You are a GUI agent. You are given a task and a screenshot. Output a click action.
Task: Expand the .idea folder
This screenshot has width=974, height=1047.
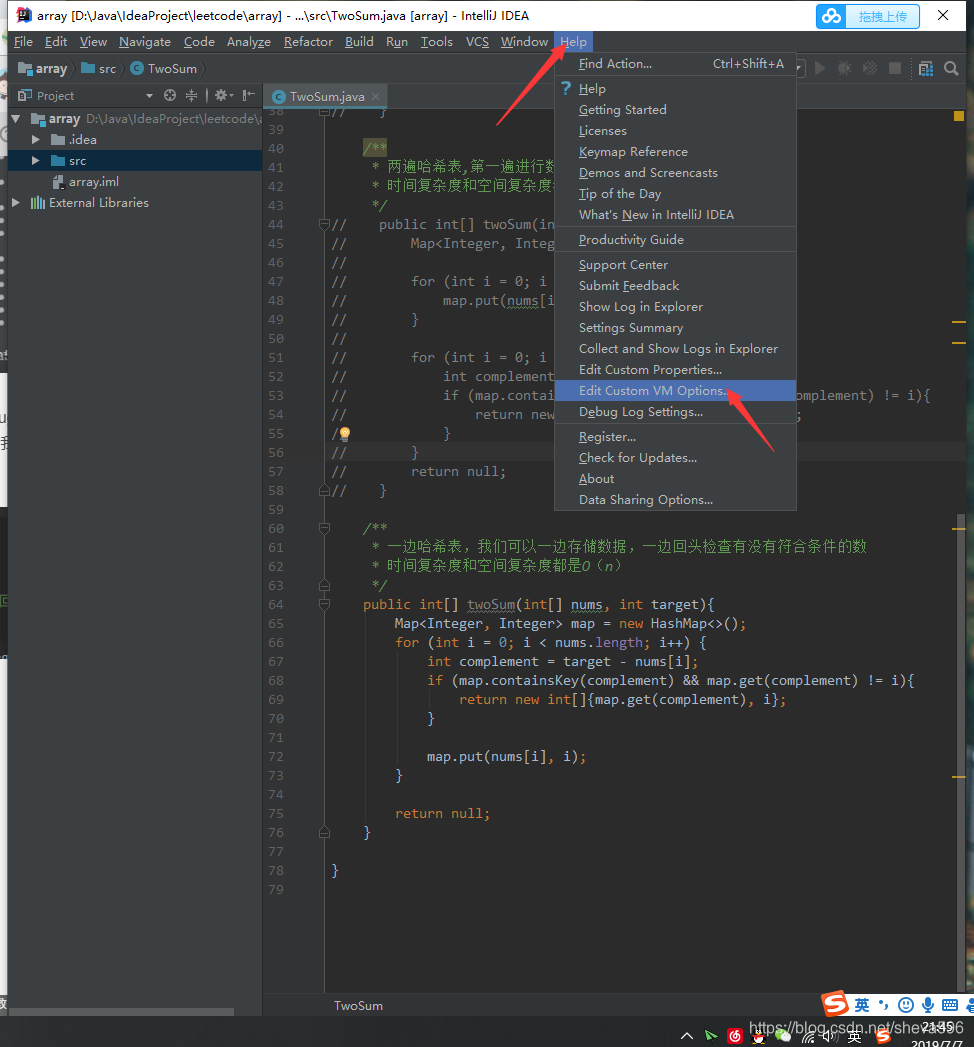click(35, 140)
